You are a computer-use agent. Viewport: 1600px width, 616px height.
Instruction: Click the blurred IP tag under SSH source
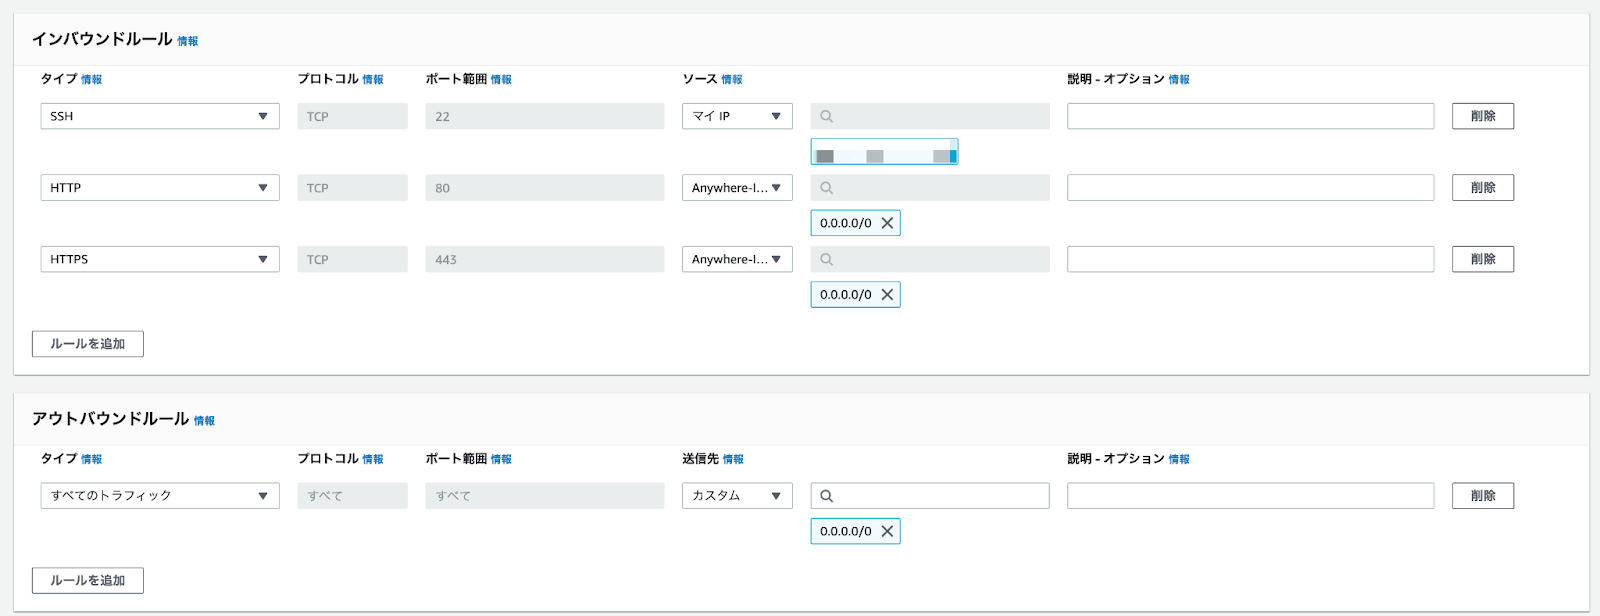[884, 152]
